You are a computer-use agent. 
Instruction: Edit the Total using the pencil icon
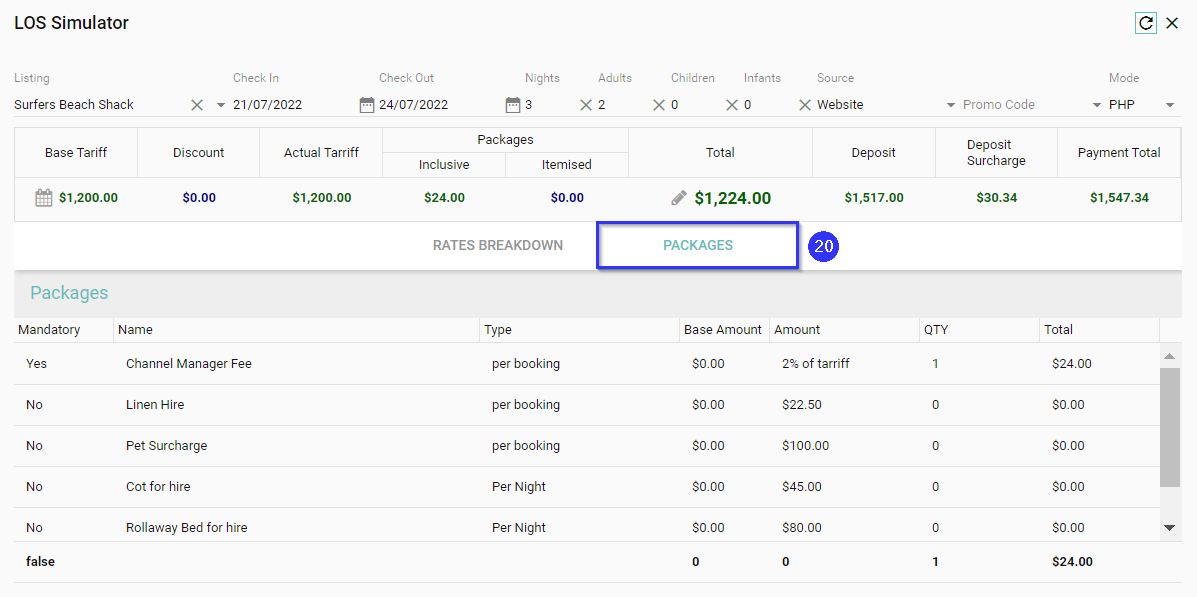[x=679, y=198]
